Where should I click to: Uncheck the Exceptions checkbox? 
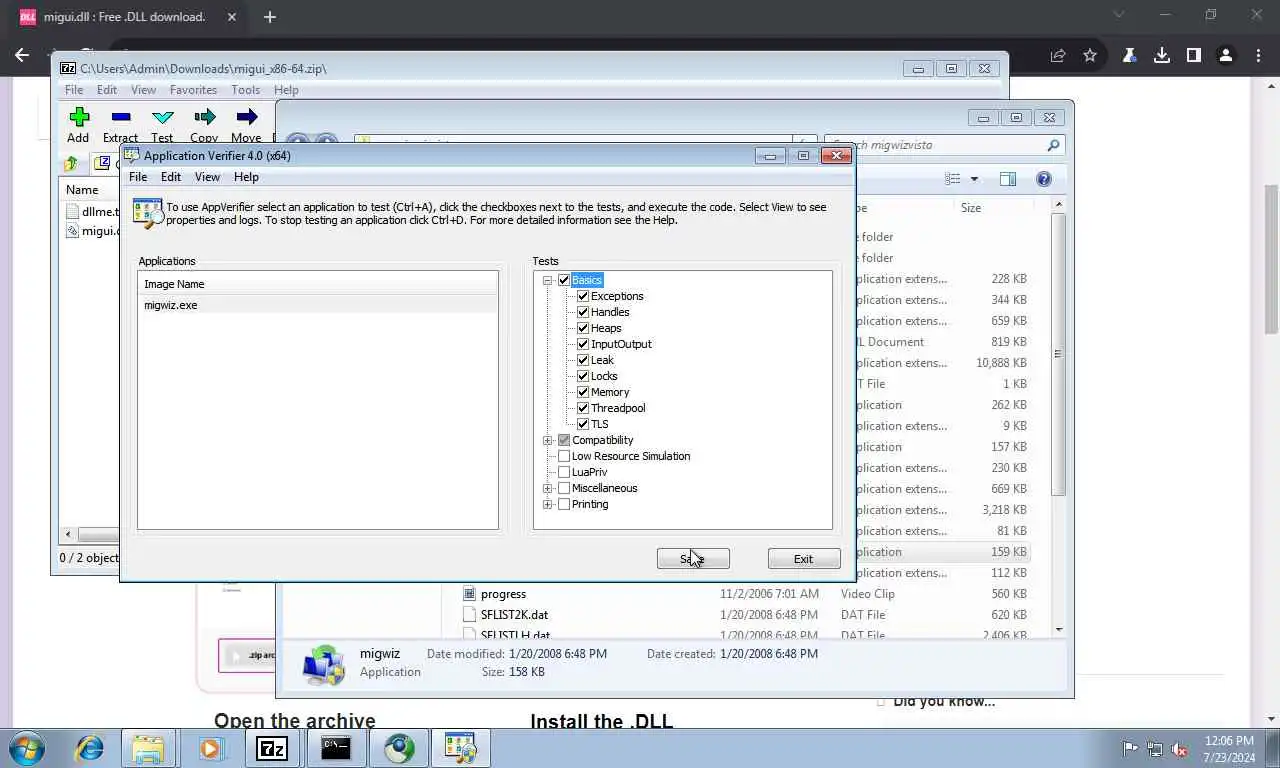tap(583, 296)
